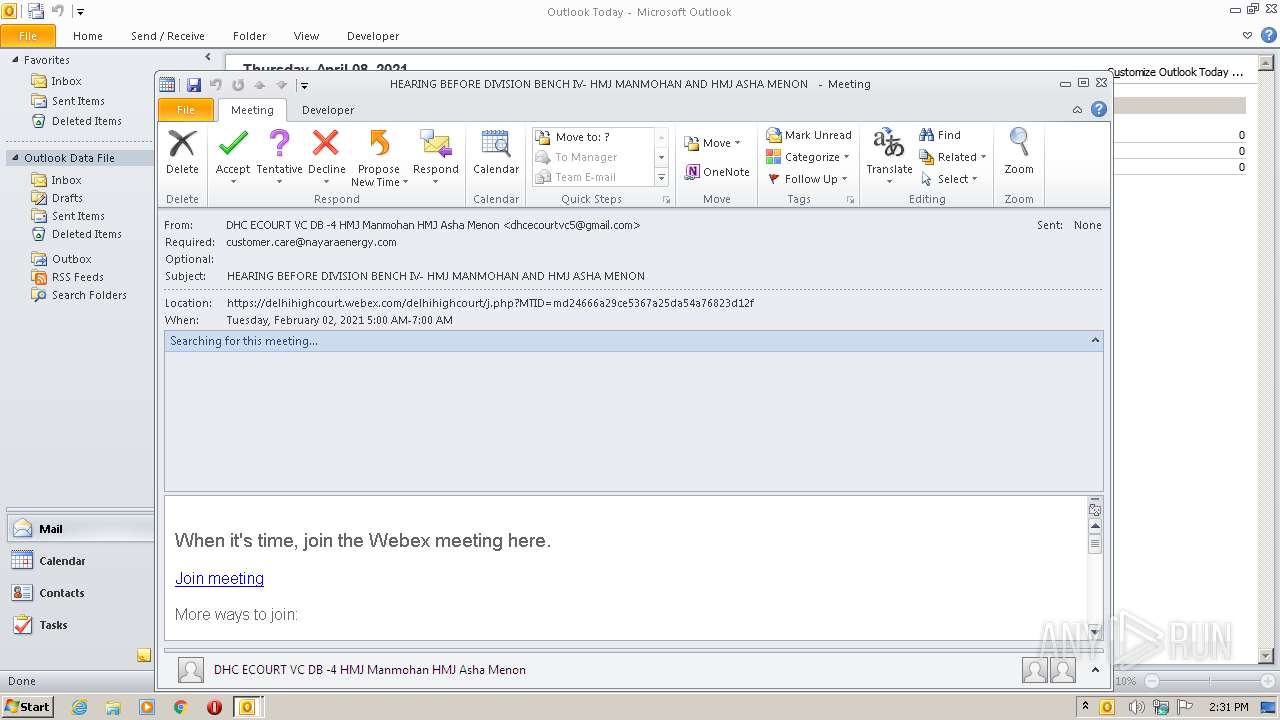Delete the meeting request

pos(182,153)
